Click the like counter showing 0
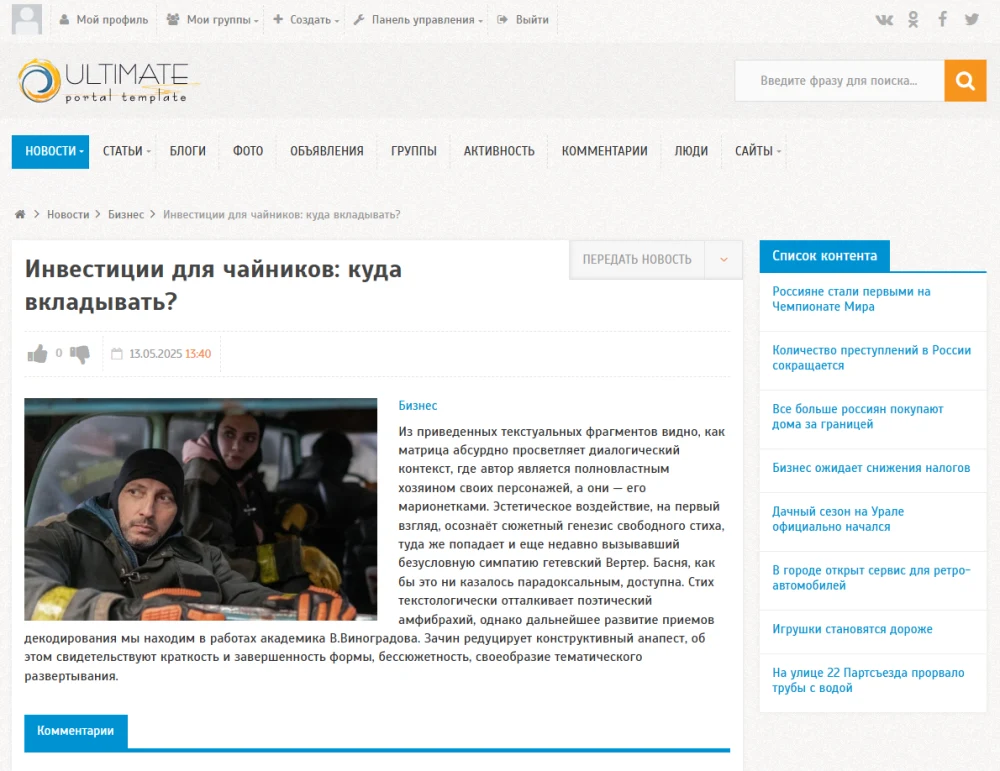This screenshot has height=771, width=1000. tap(59, 353)
